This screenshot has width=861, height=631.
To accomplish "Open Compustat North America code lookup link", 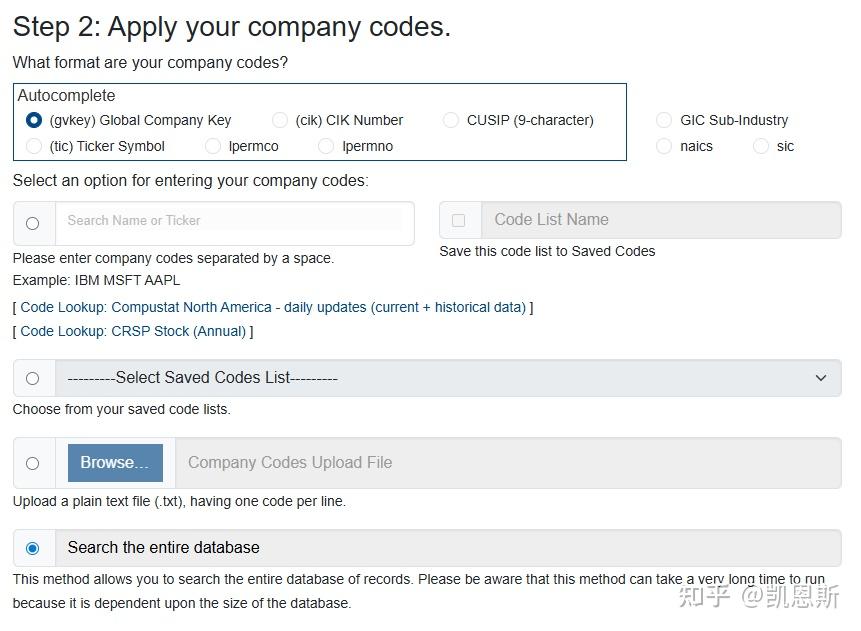I will tap(273, 307).
